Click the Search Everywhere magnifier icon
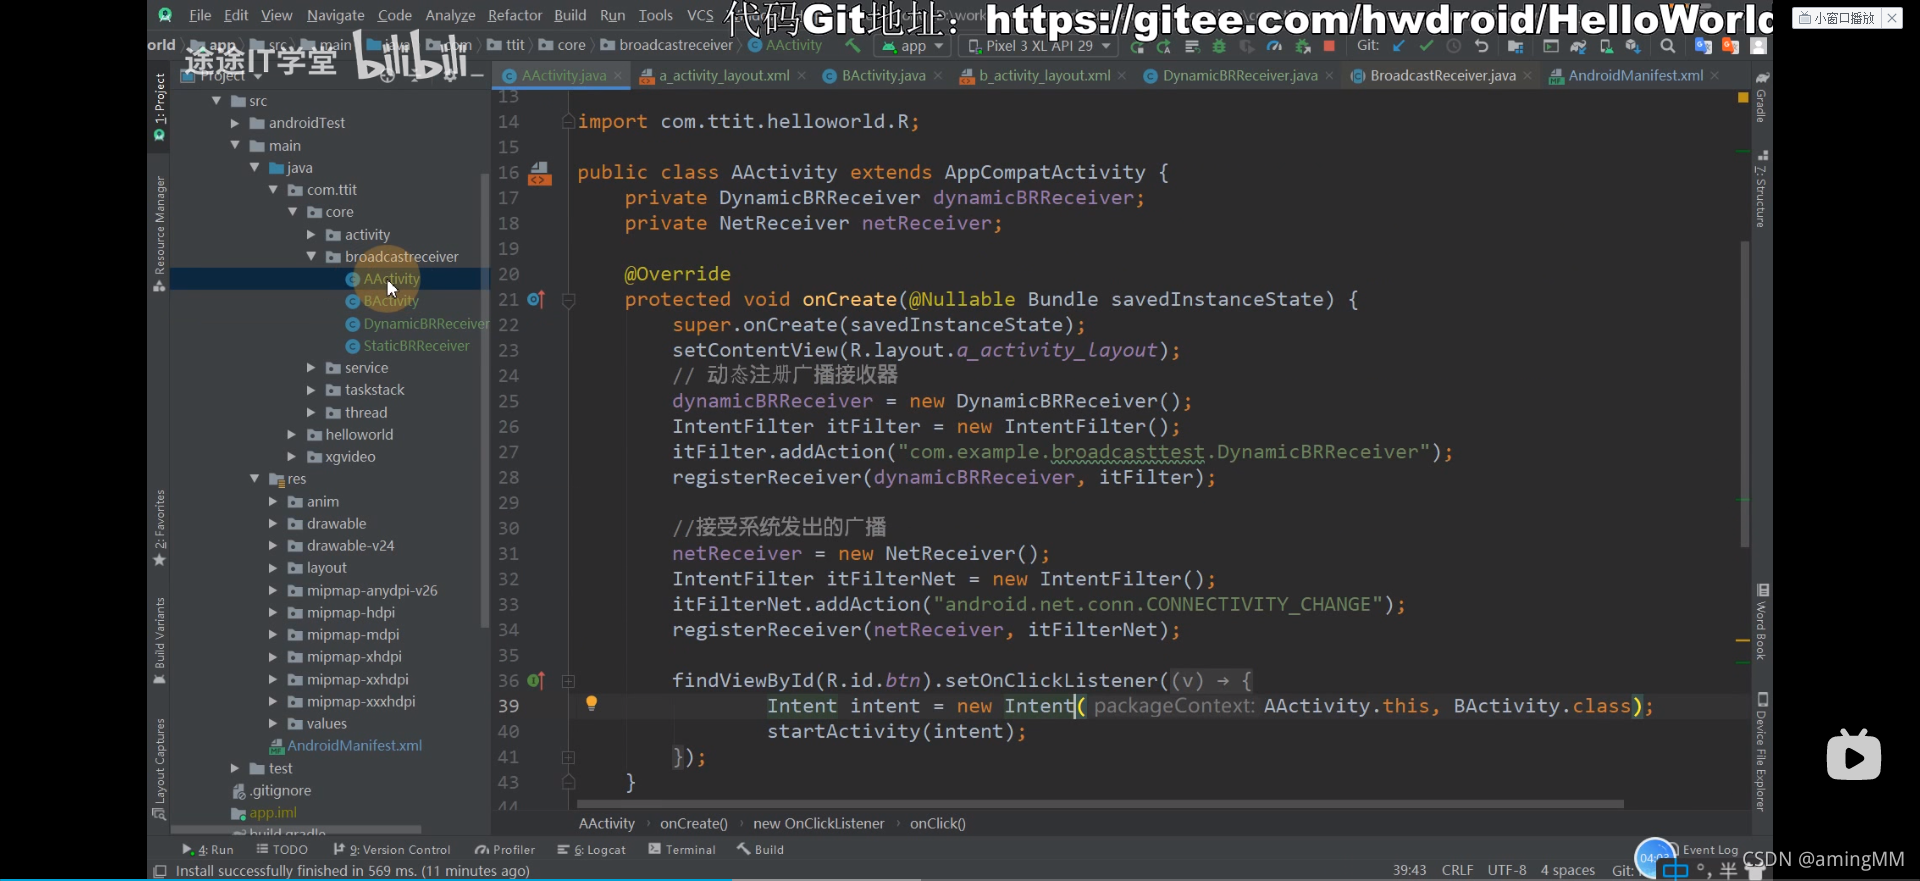The height and width of the screenshot is (881, 1920). [1667, 46]
